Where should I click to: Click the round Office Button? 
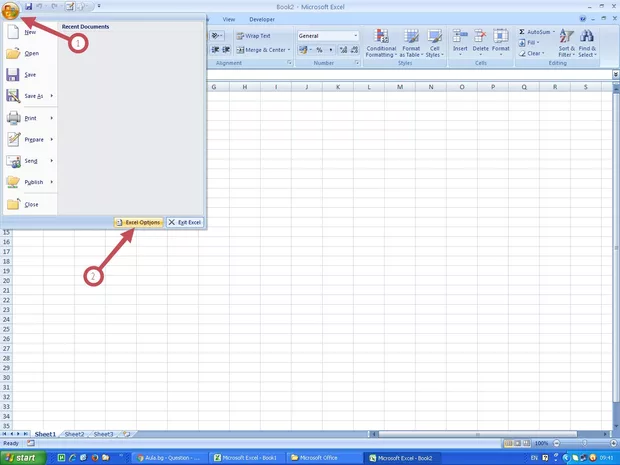click(10, 10)
